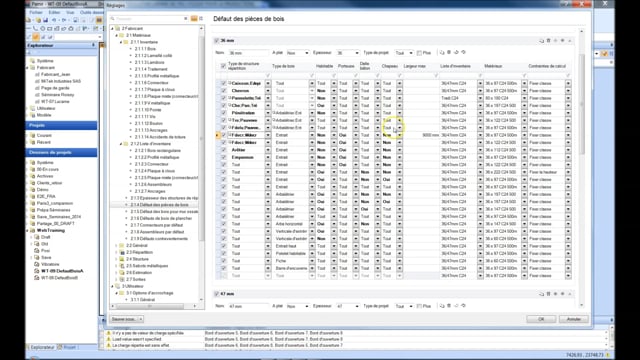The image size is (640, 360).
Task: Click the highlighted orange icon in main window's third toolbar row
Action: (36, 37)
